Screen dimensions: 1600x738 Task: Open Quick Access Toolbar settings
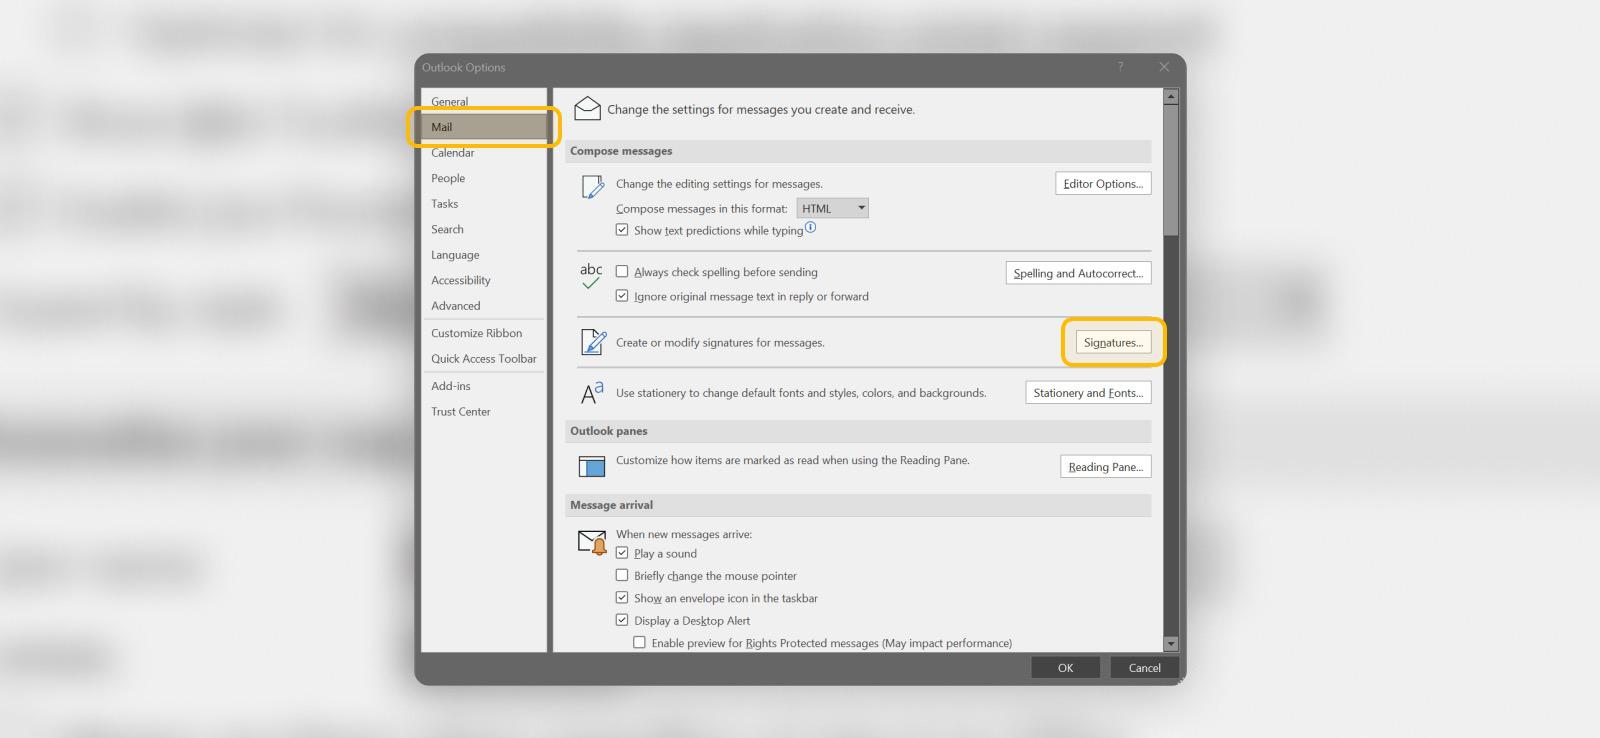click(x=484, y=359)
